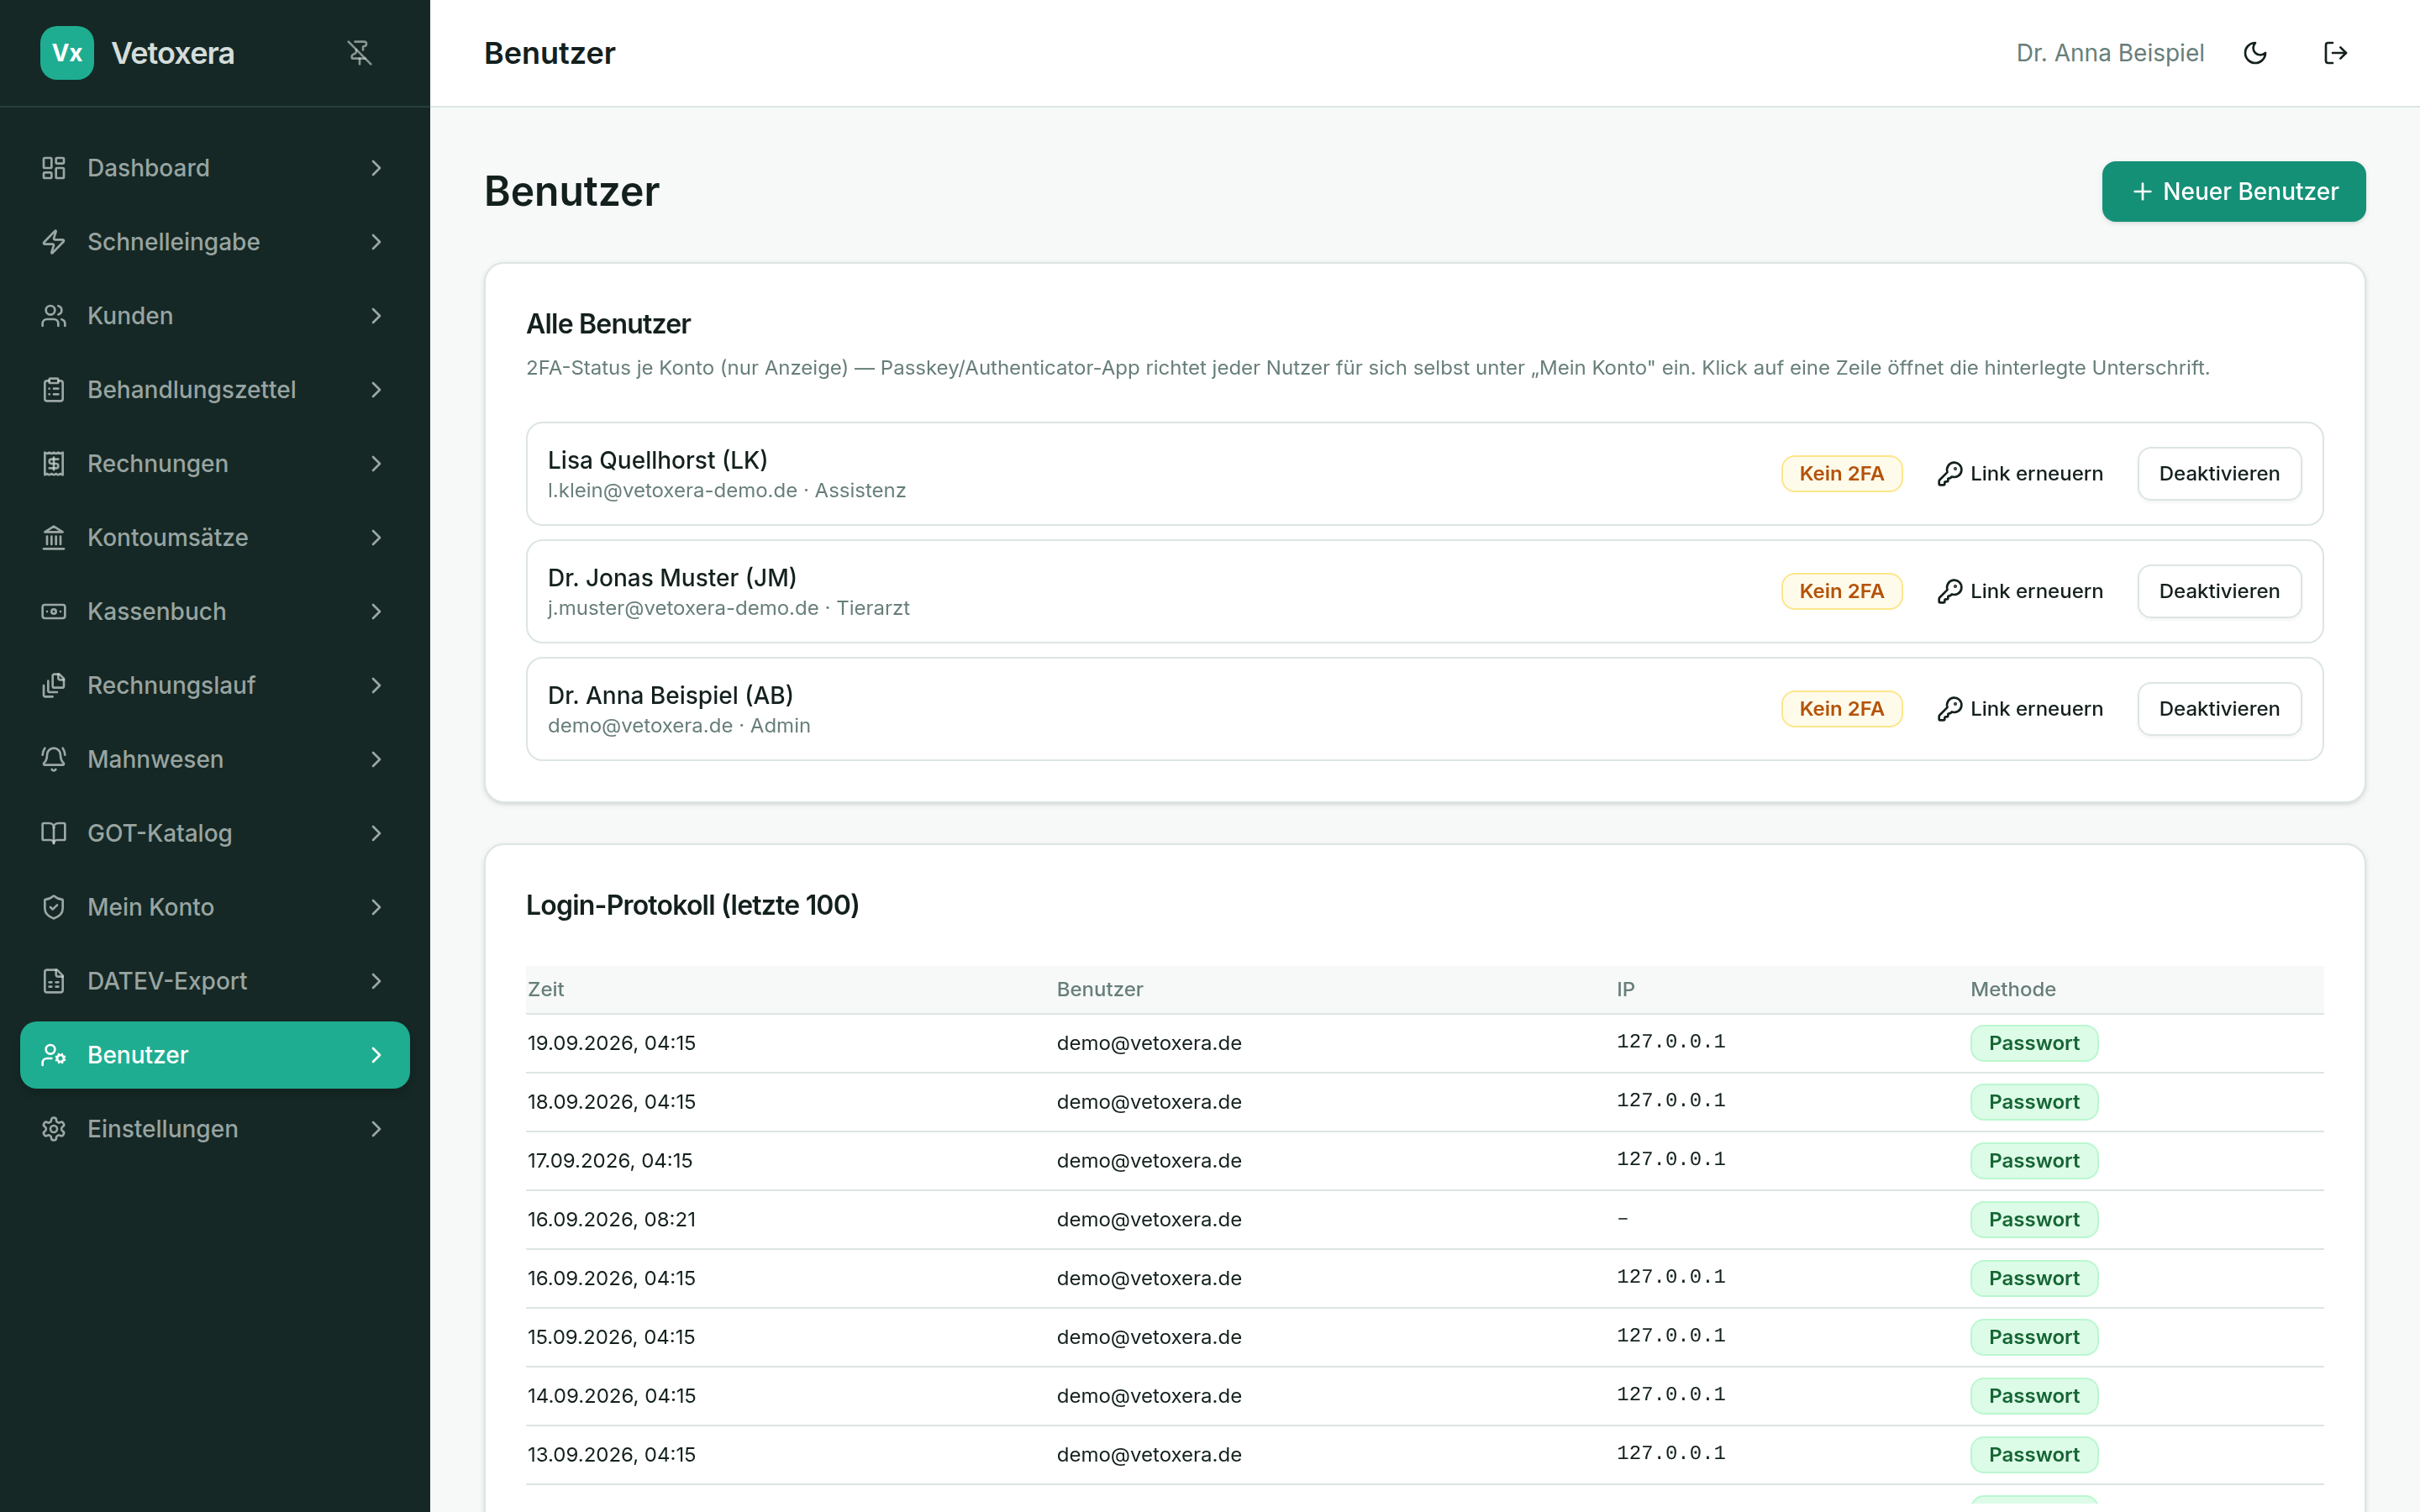The width and height of the screenshot is (2420, 1512).
Task: Expand the Dashboard chevron
Action: [x=377, y=168]
